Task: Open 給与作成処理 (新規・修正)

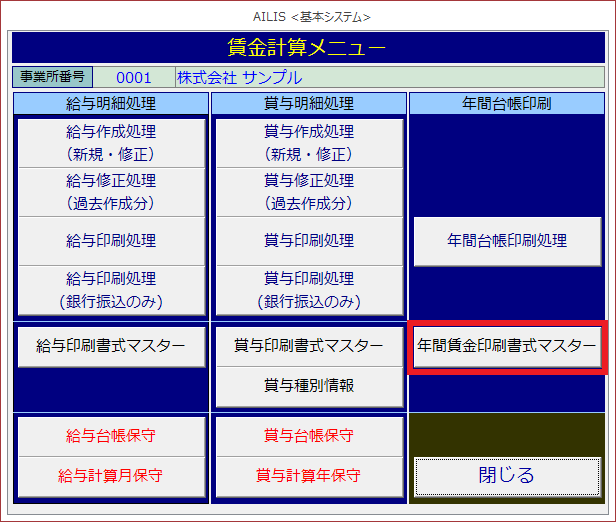Action: (111, 142)
